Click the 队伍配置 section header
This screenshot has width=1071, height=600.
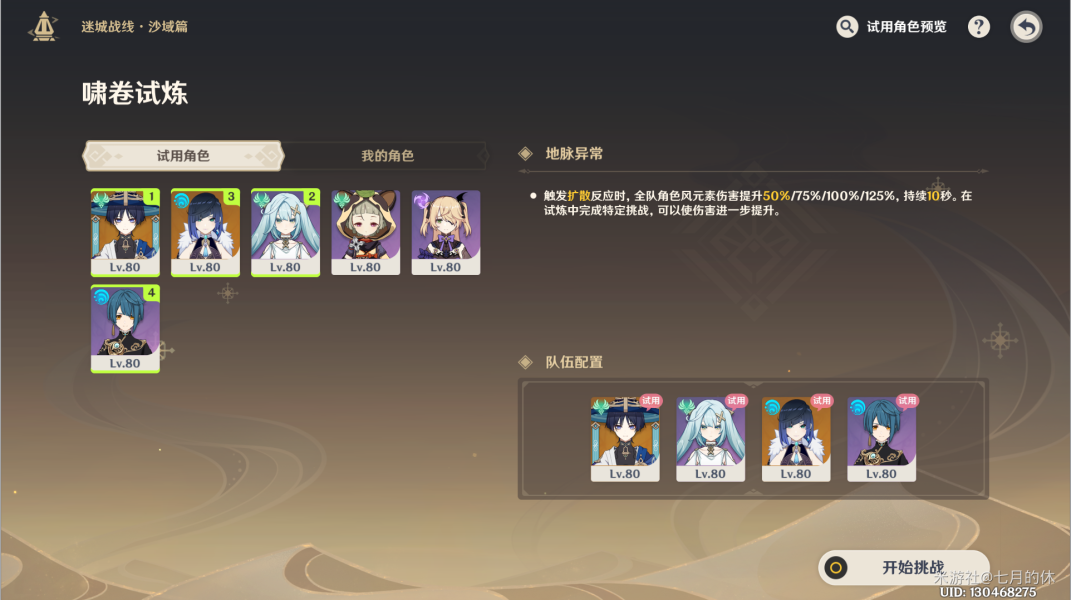(574, 362)
